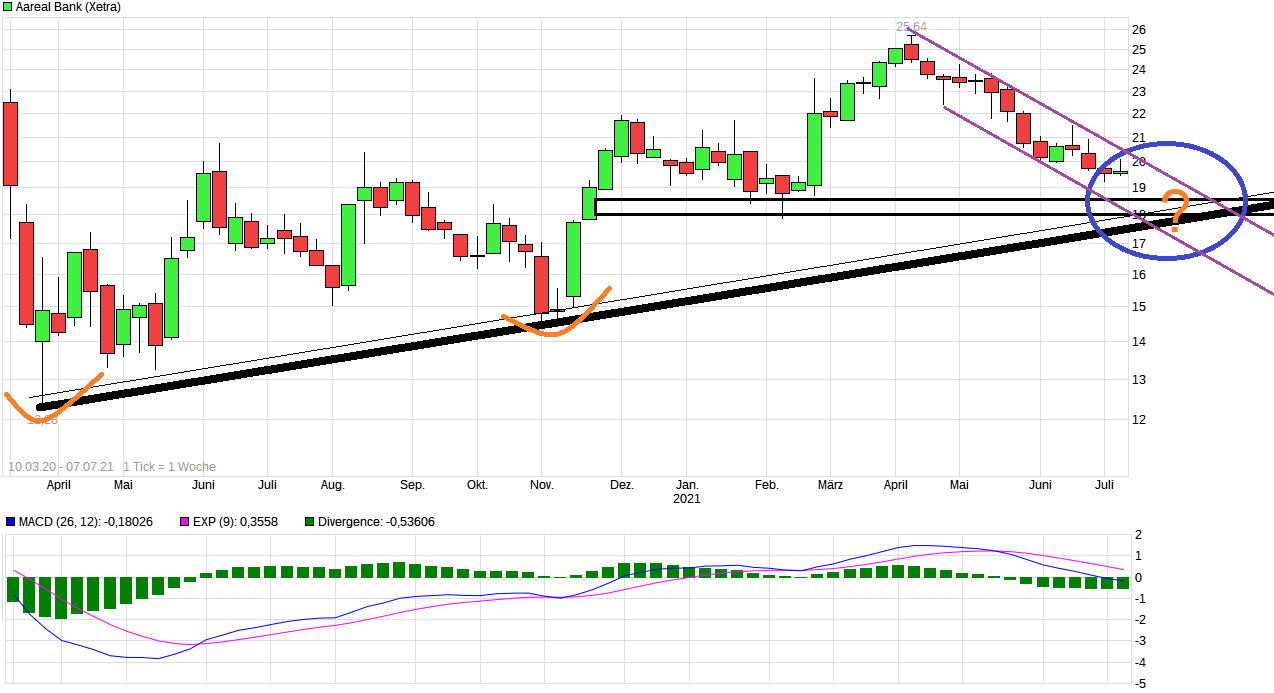
Task: Click the magenta EXP legend square
Action: pos(184,522)
